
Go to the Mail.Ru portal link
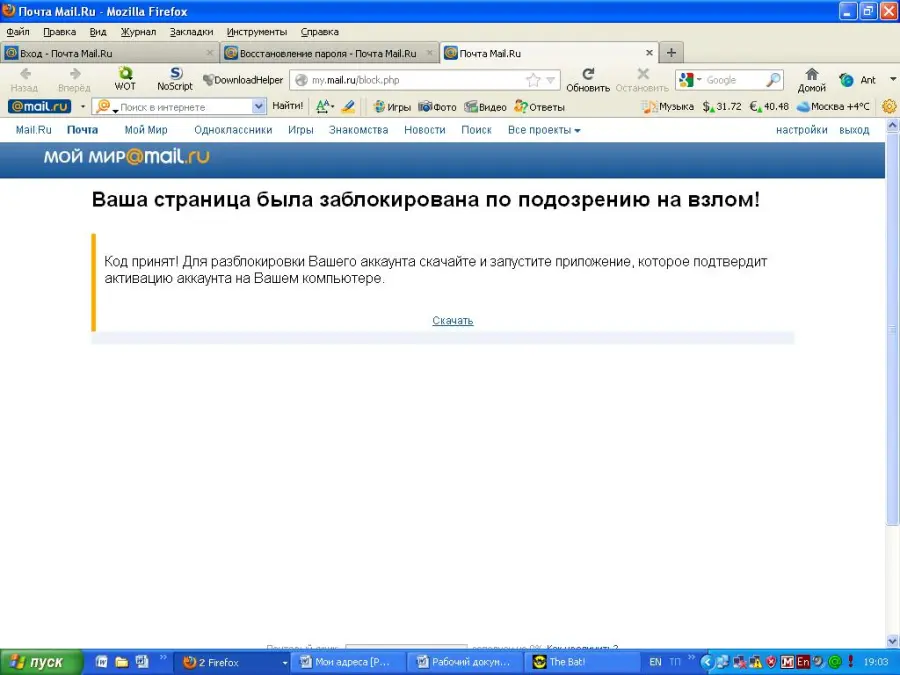tap(33, 130)
